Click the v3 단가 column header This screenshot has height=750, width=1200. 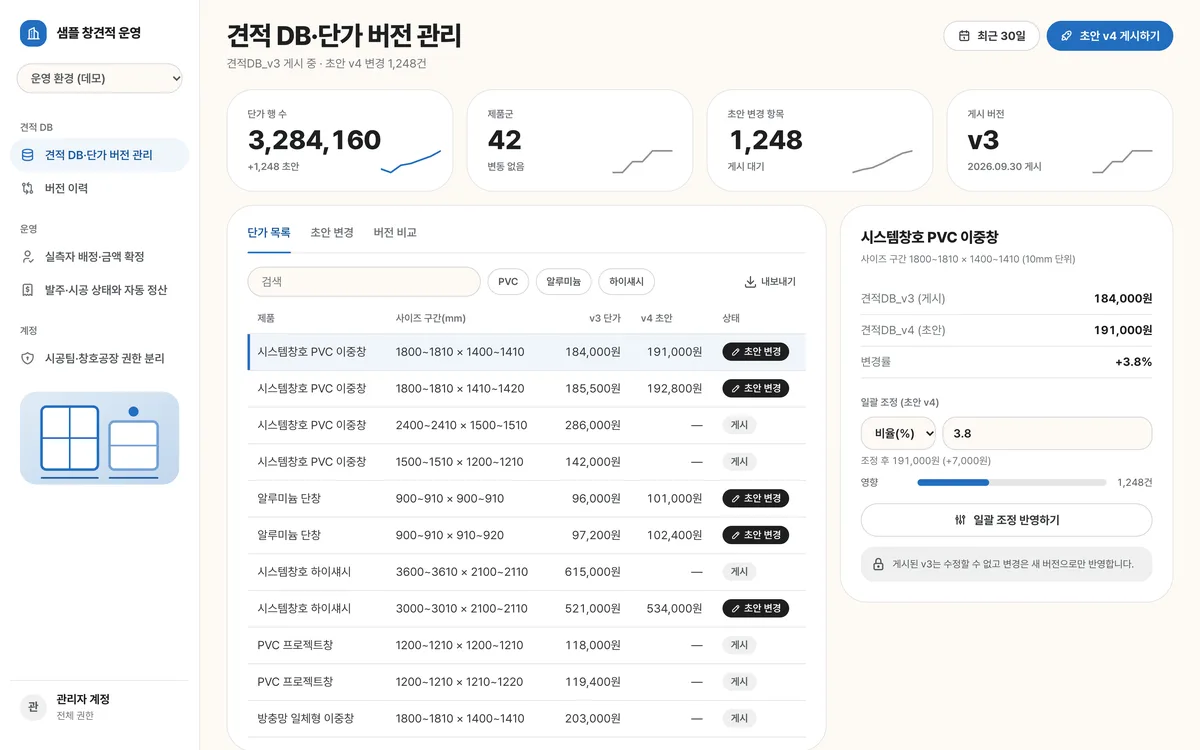pos(605,318)
